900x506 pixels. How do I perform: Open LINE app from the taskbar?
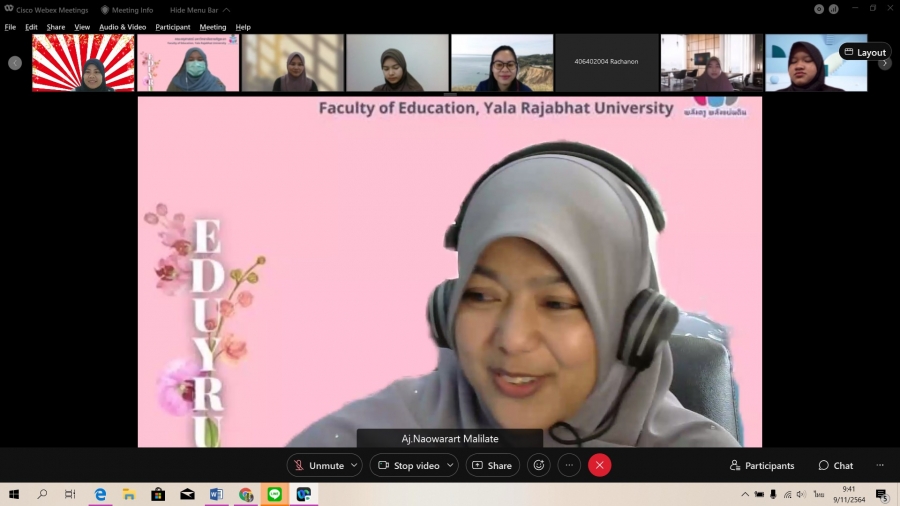point(274,494)
